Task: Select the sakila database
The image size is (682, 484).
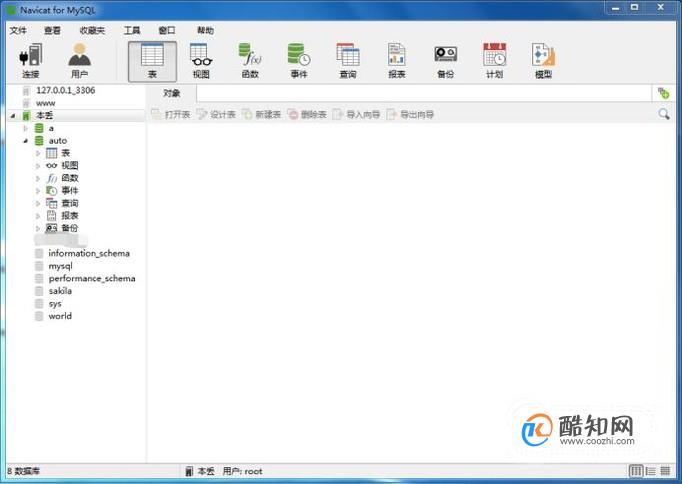Action: click(60, 291)
